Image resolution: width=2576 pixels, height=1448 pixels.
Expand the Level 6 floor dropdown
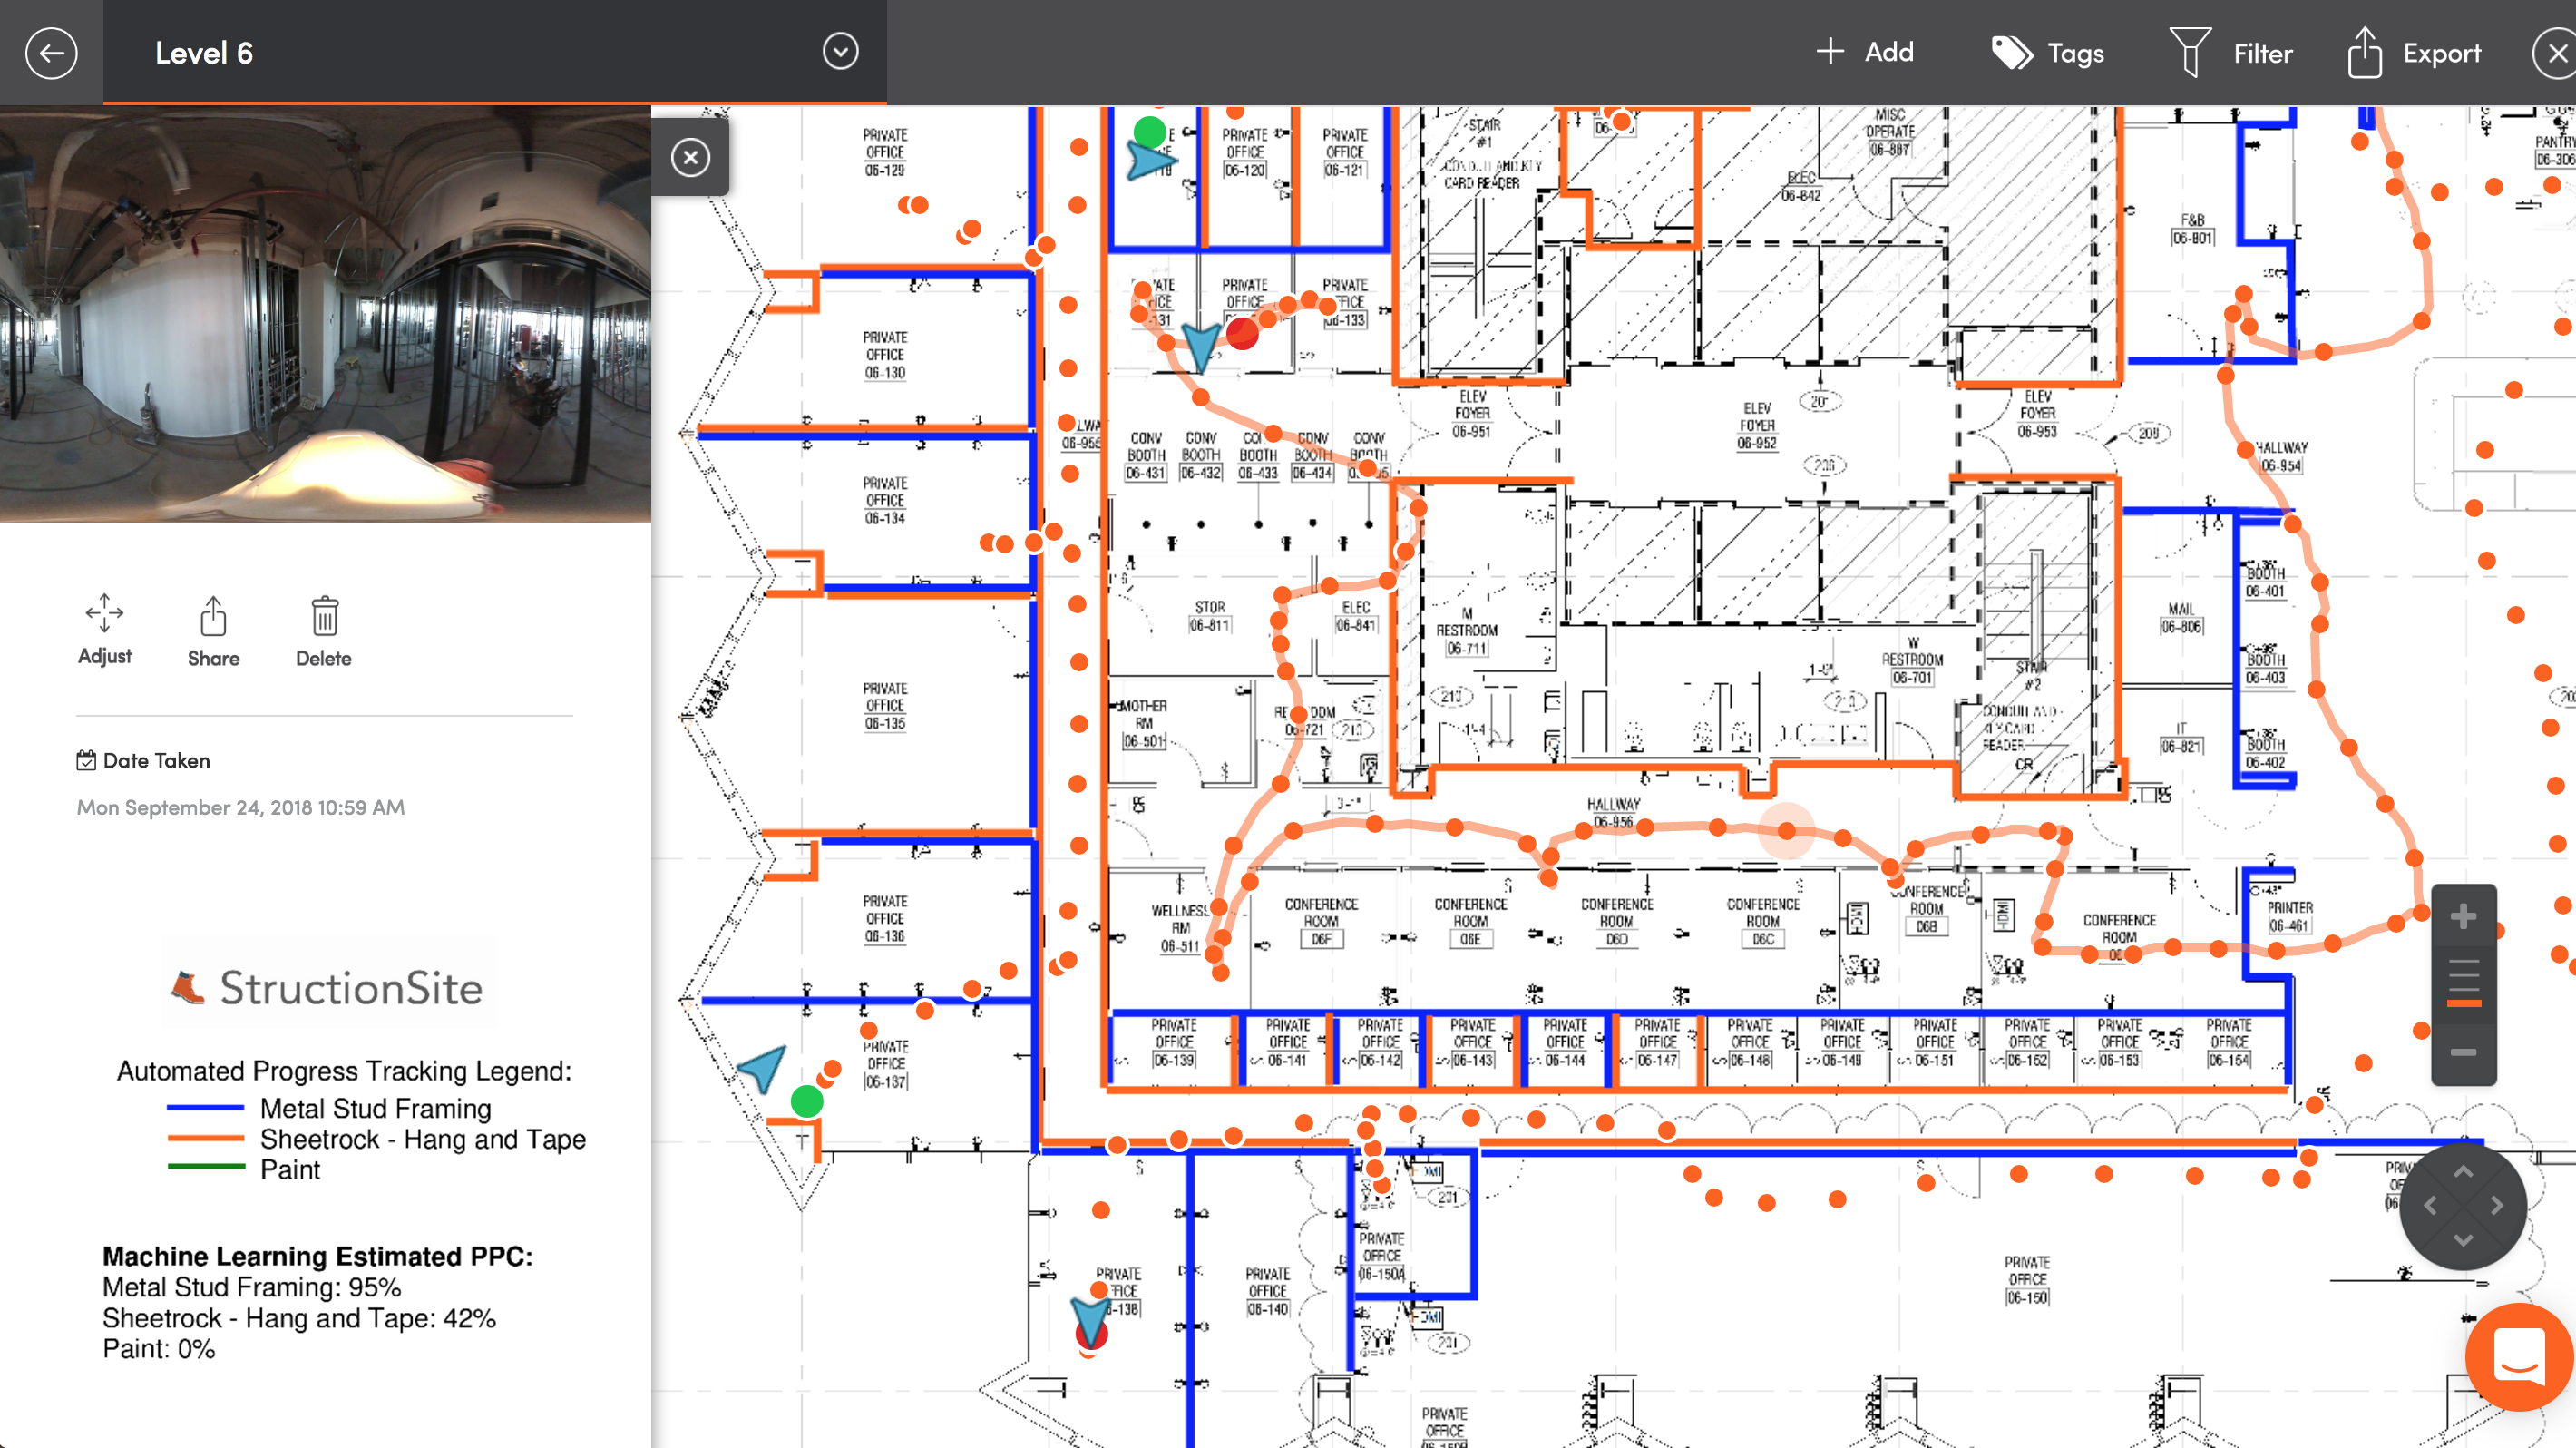840,51
